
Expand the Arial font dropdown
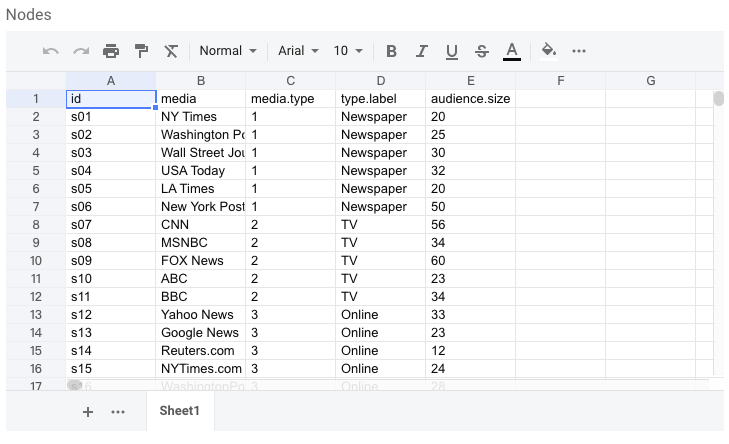298,51
